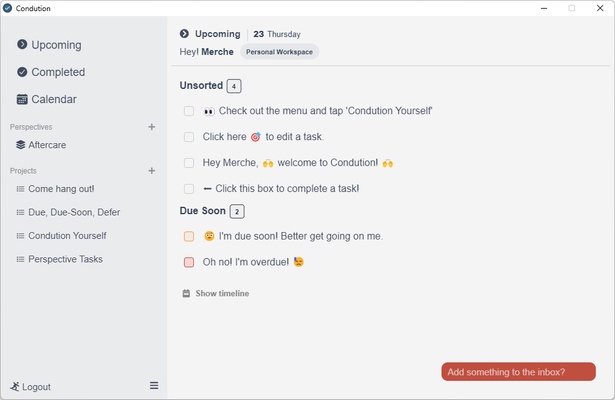Collapse the Due Soon section header
The width and height of the screenshot is (615, 400).
[203, 211]
